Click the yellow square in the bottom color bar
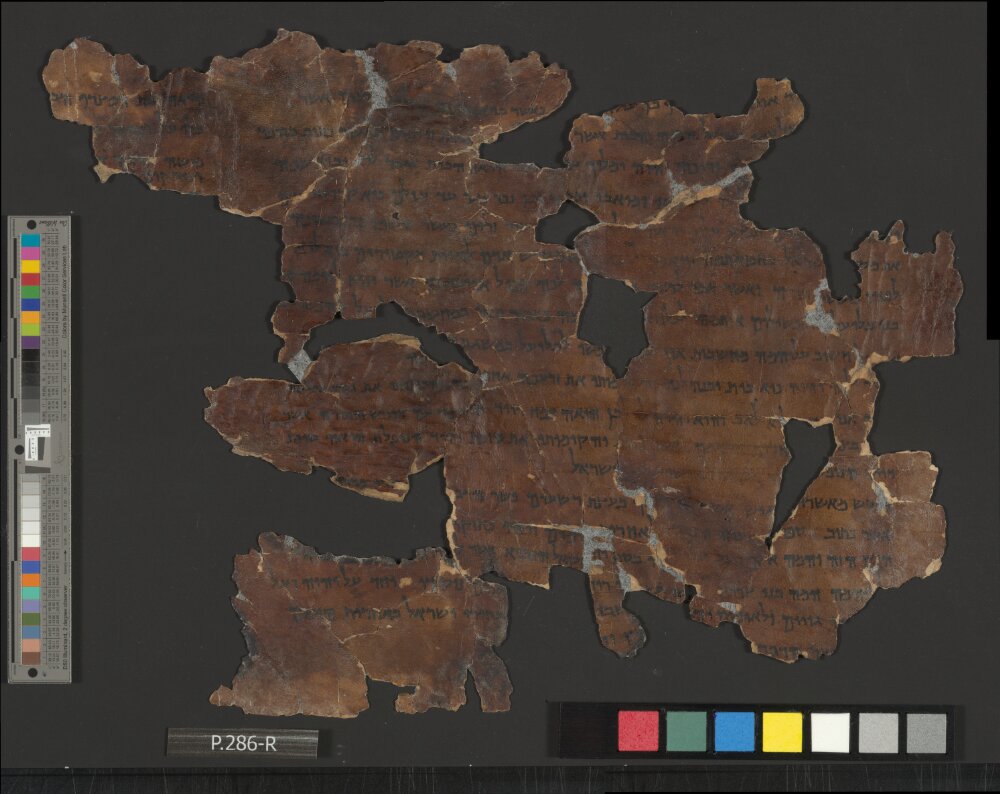The height and width of the screenshot is (794, 1000). [x=783, y=732]
